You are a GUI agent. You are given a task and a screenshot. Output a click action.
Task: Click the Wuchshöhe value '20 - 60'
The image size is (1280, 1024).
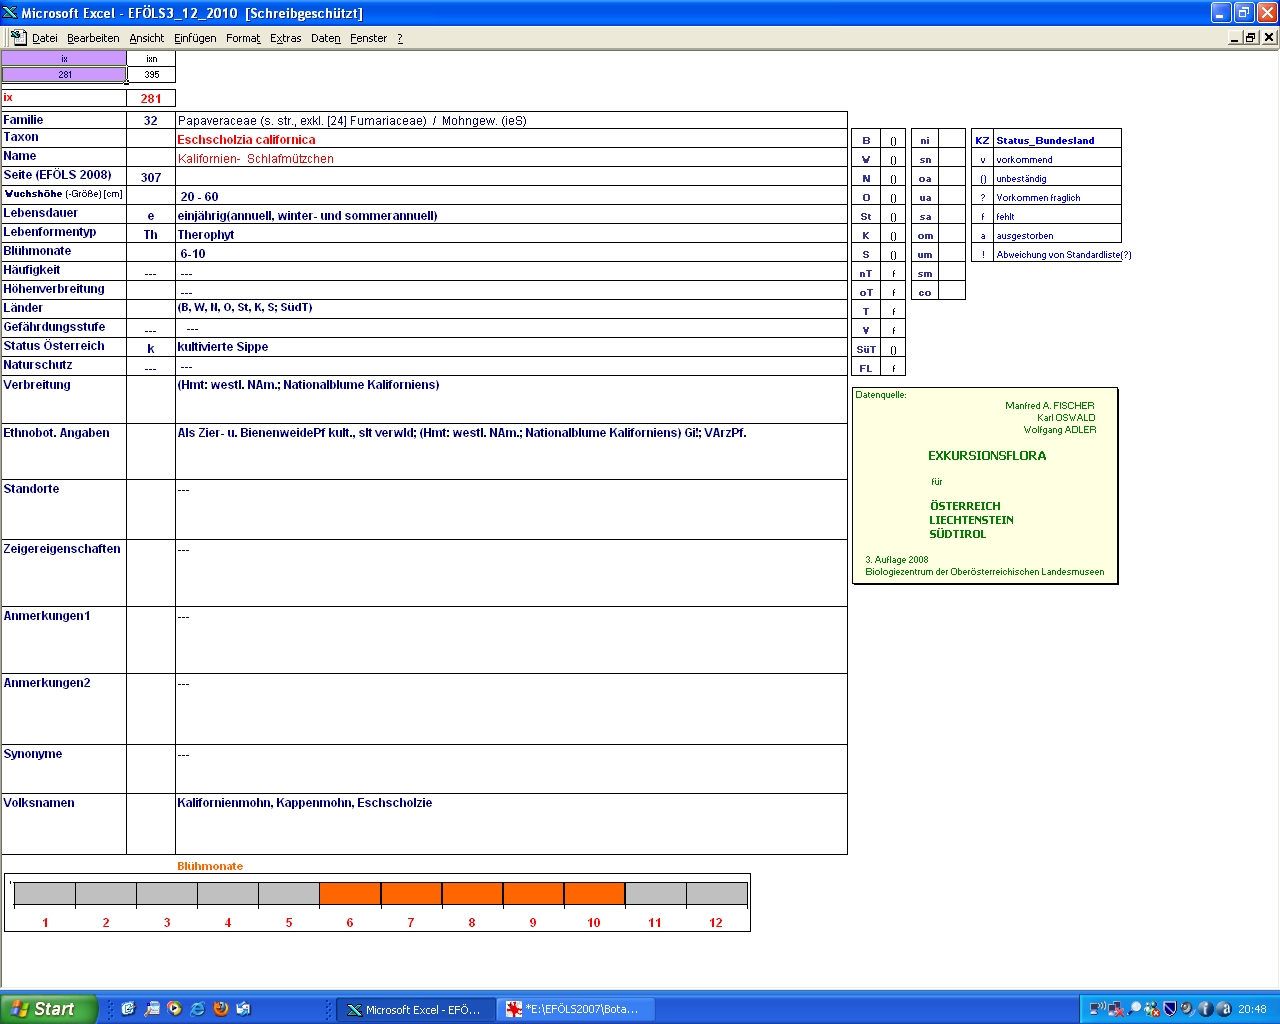pos(199,197)
